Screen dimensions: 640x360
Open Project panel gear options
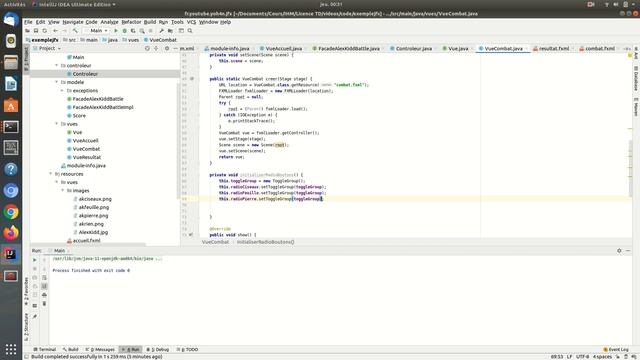[x=167, y=48]
